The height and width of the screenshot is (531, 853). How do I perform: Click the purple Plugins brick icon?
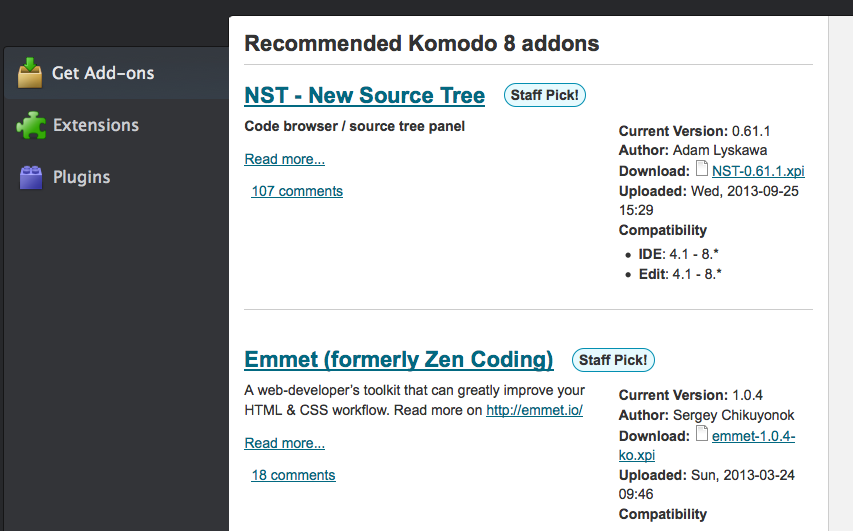(31, 177)
